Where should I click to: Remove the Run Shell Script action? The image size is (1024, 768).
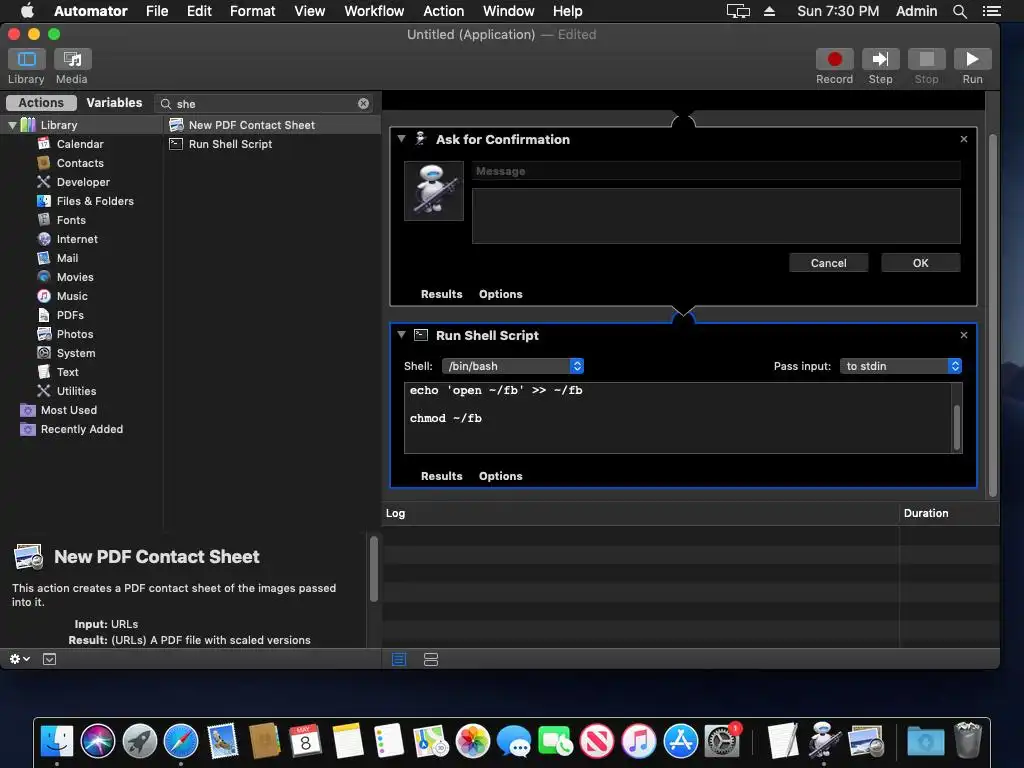(964, 335)
